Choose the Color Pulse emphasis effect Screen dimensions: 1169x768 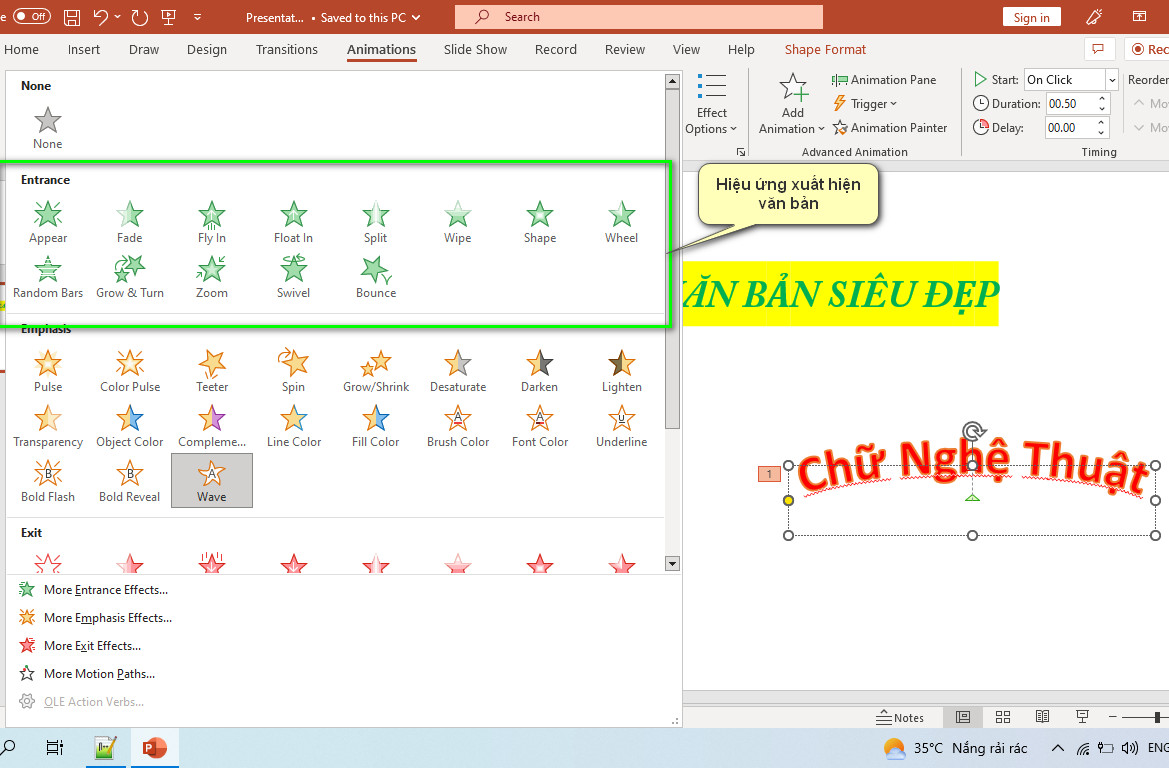click(130, 371)
